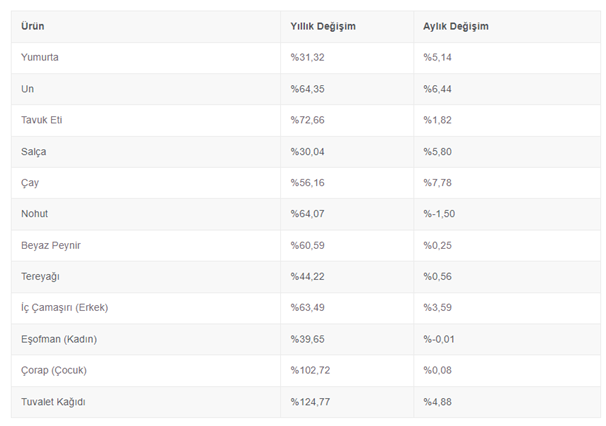
Task: Click the Ürün column header
Action: (x=32, y=25)
